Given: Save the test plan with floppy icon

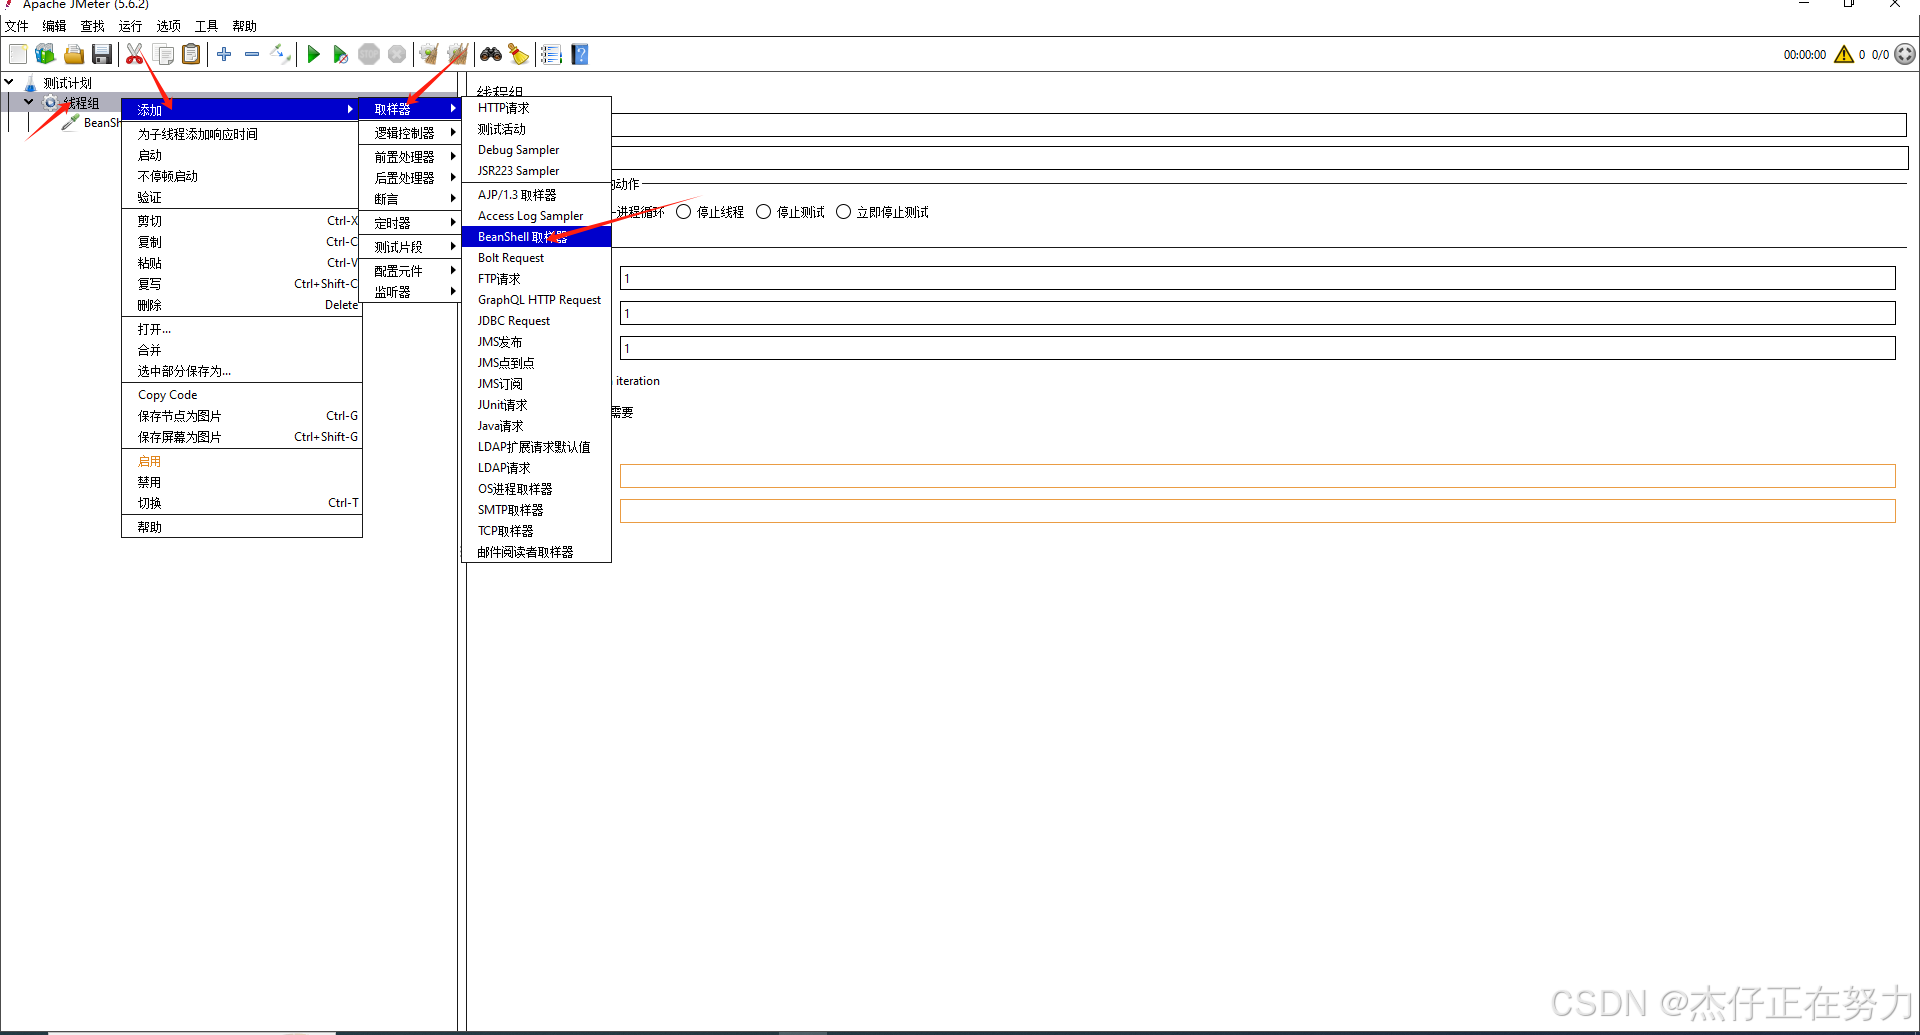Looking at the screenshot, I should point(102,54).
